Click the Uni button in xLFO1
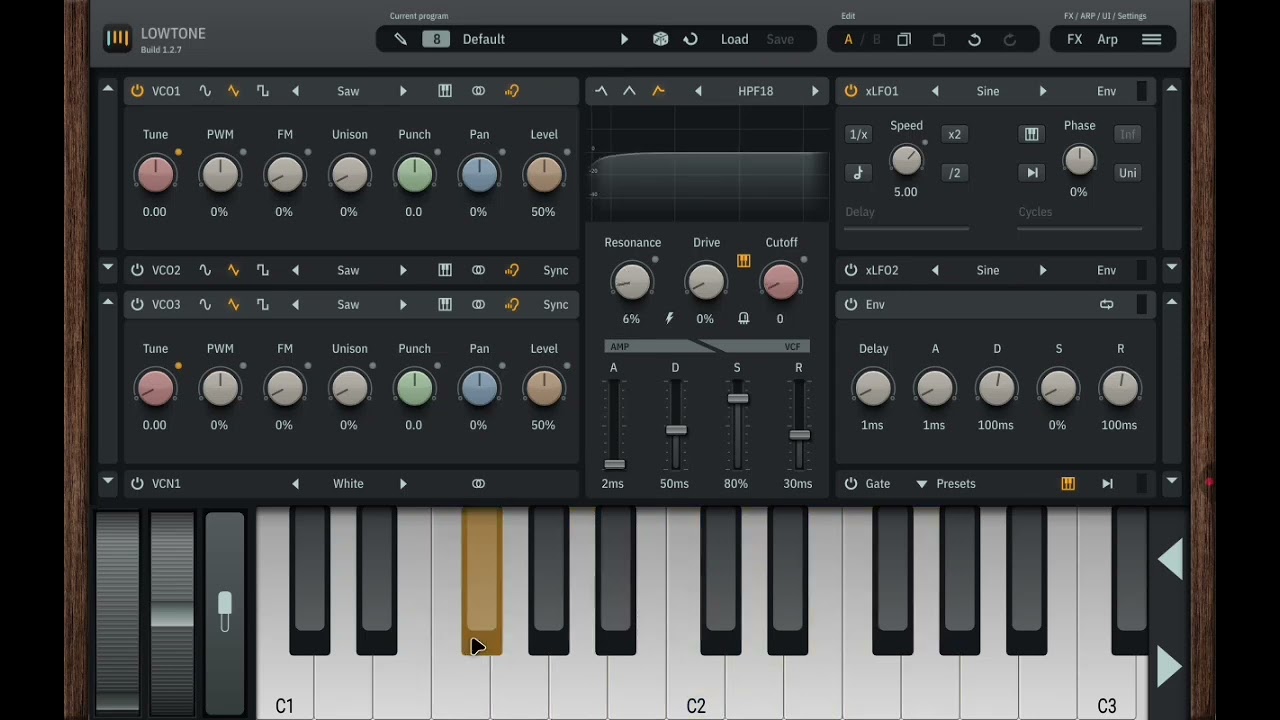Image resolution: width=1280 pixels, height=720 pixels. pyautogui.click(x=1128, y=173)
